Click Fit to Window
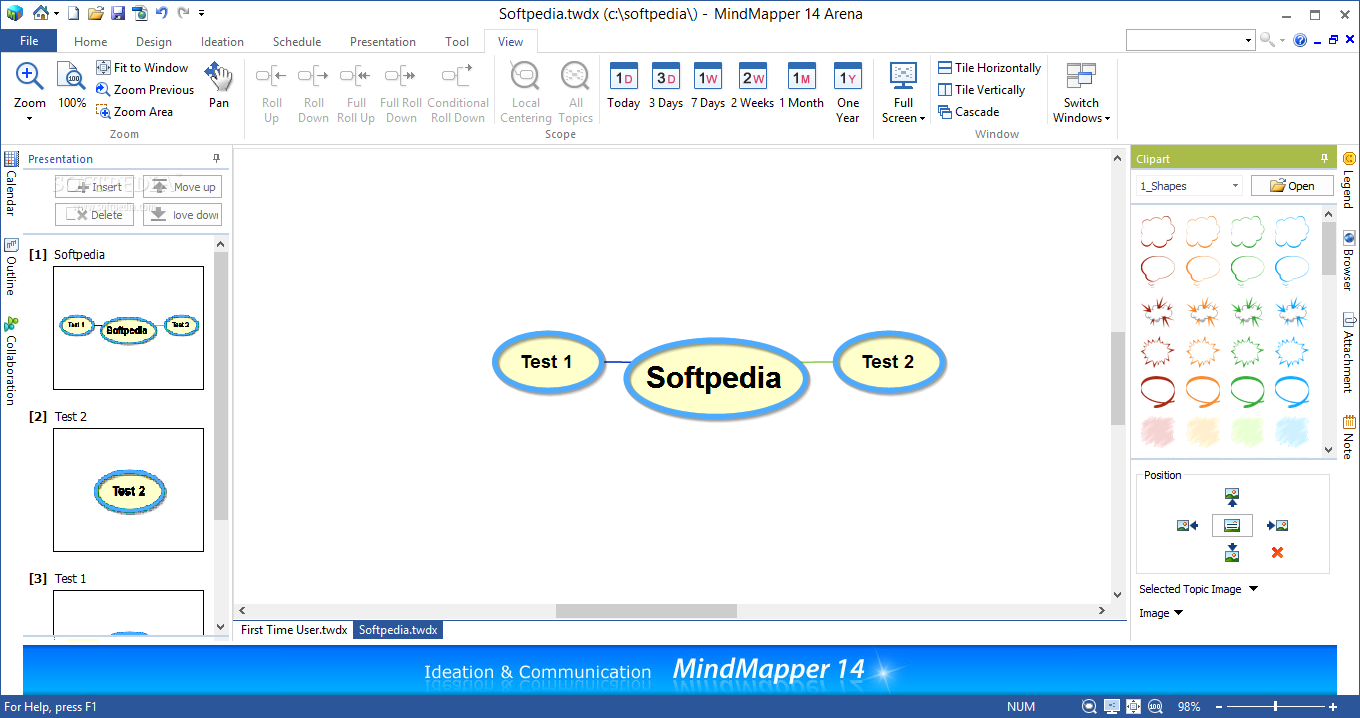1360x718 pixels. tap(142, 68)
